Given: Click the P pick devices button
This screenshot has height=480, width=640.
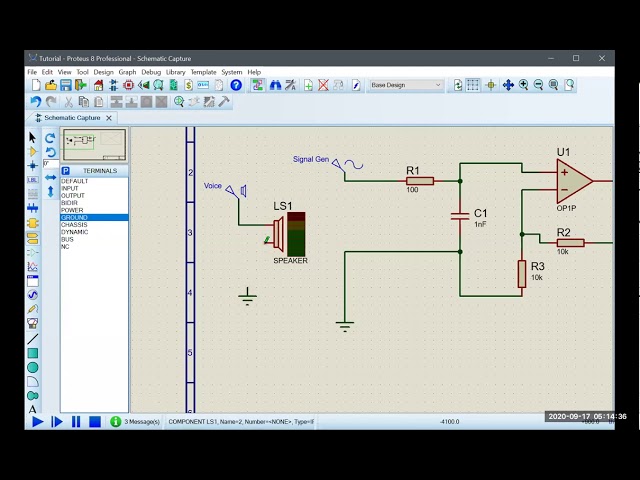Looking at the screenshot, I should (x=65, y=171).
